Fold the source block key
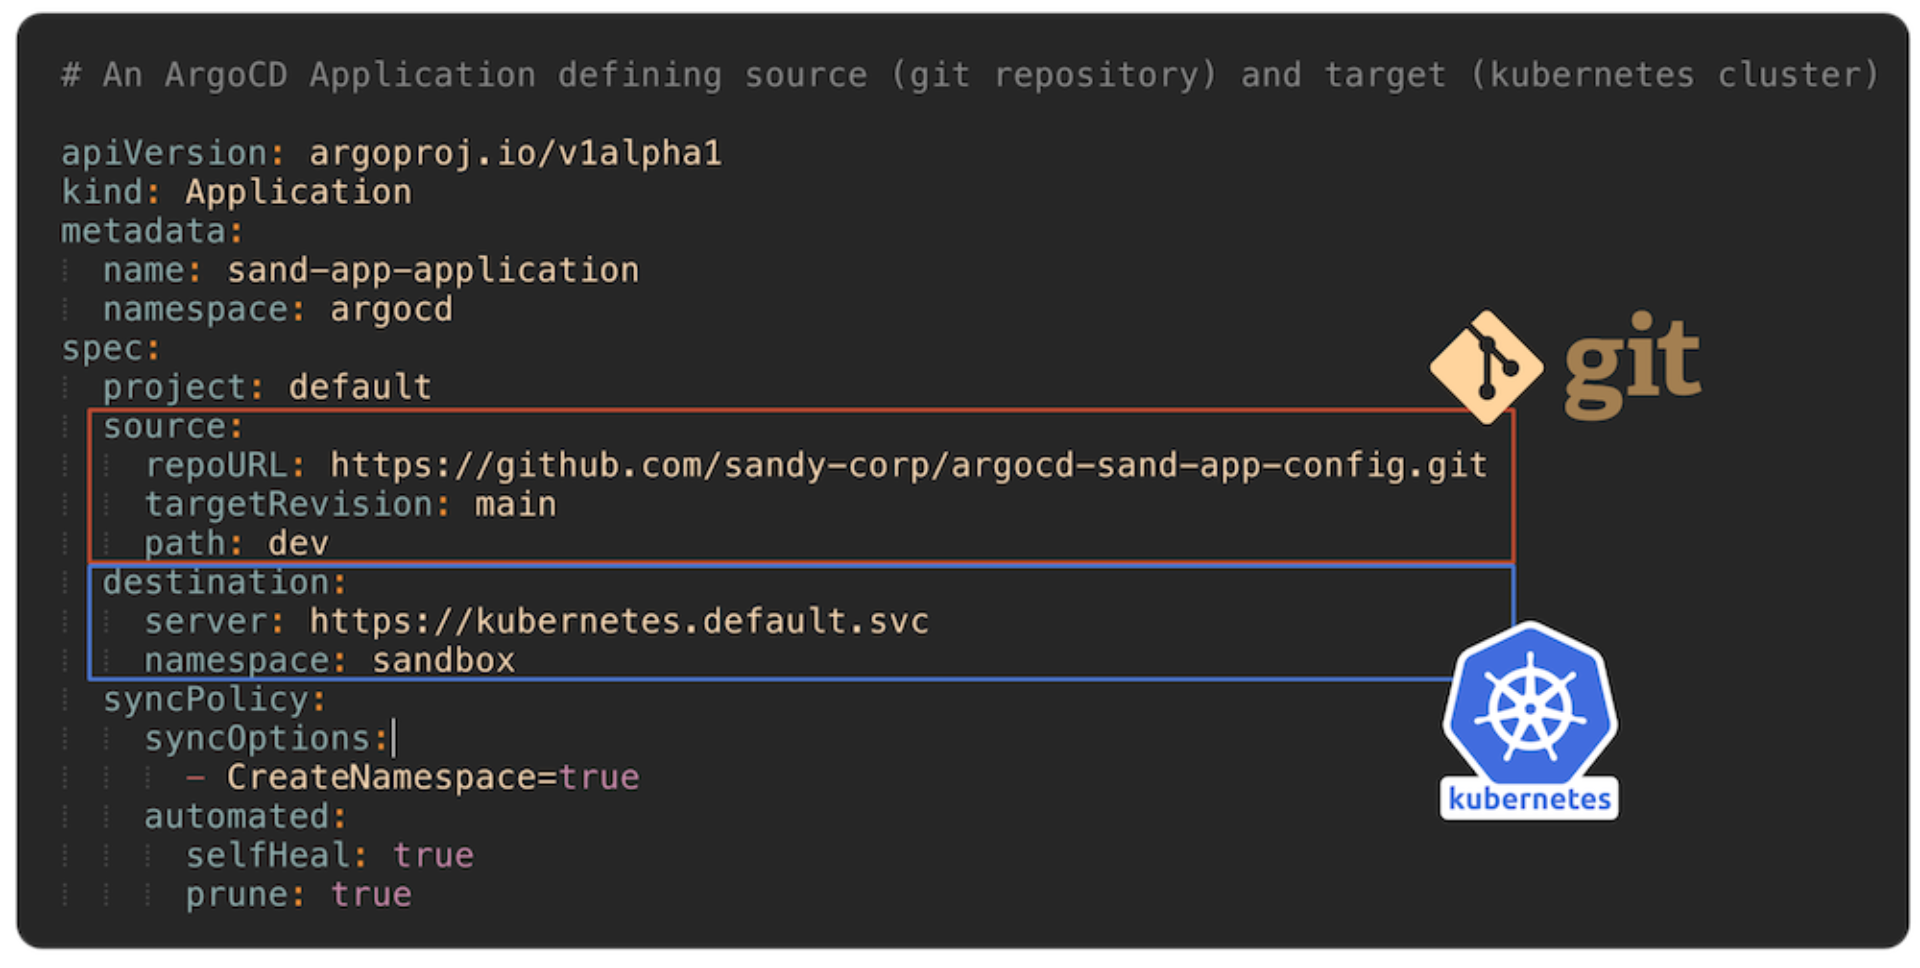The height and width of the screenshot is (968, 1920). pyautogui.click(x=172, y=426)
